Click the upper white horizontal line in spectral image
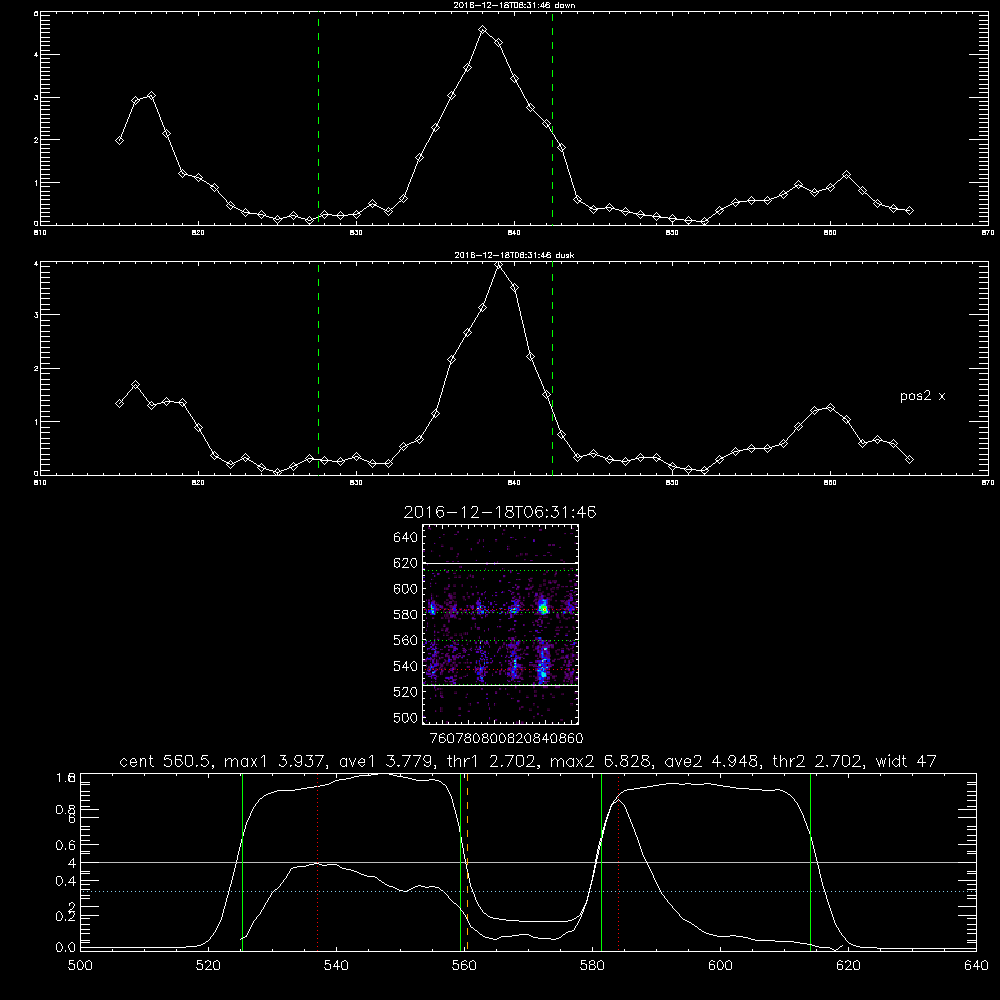 [x=501, y=563]
